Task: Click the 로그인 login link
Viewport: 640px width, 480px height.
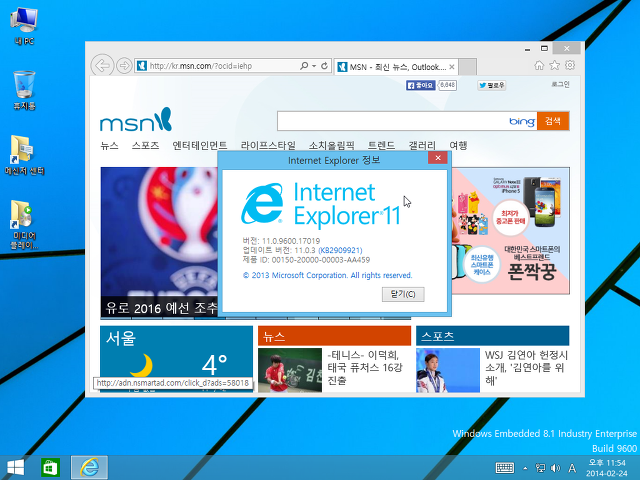Action: click(x=560, y=84)
